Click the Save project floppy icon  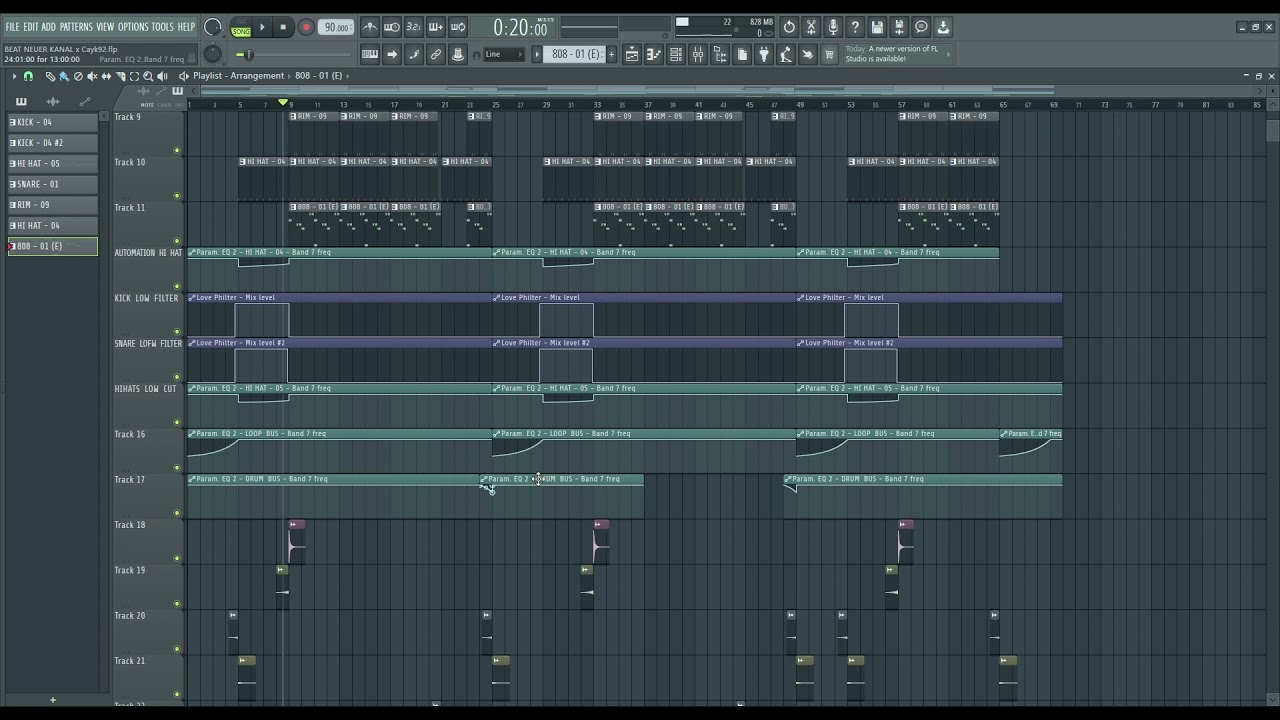tap(877, 28)
